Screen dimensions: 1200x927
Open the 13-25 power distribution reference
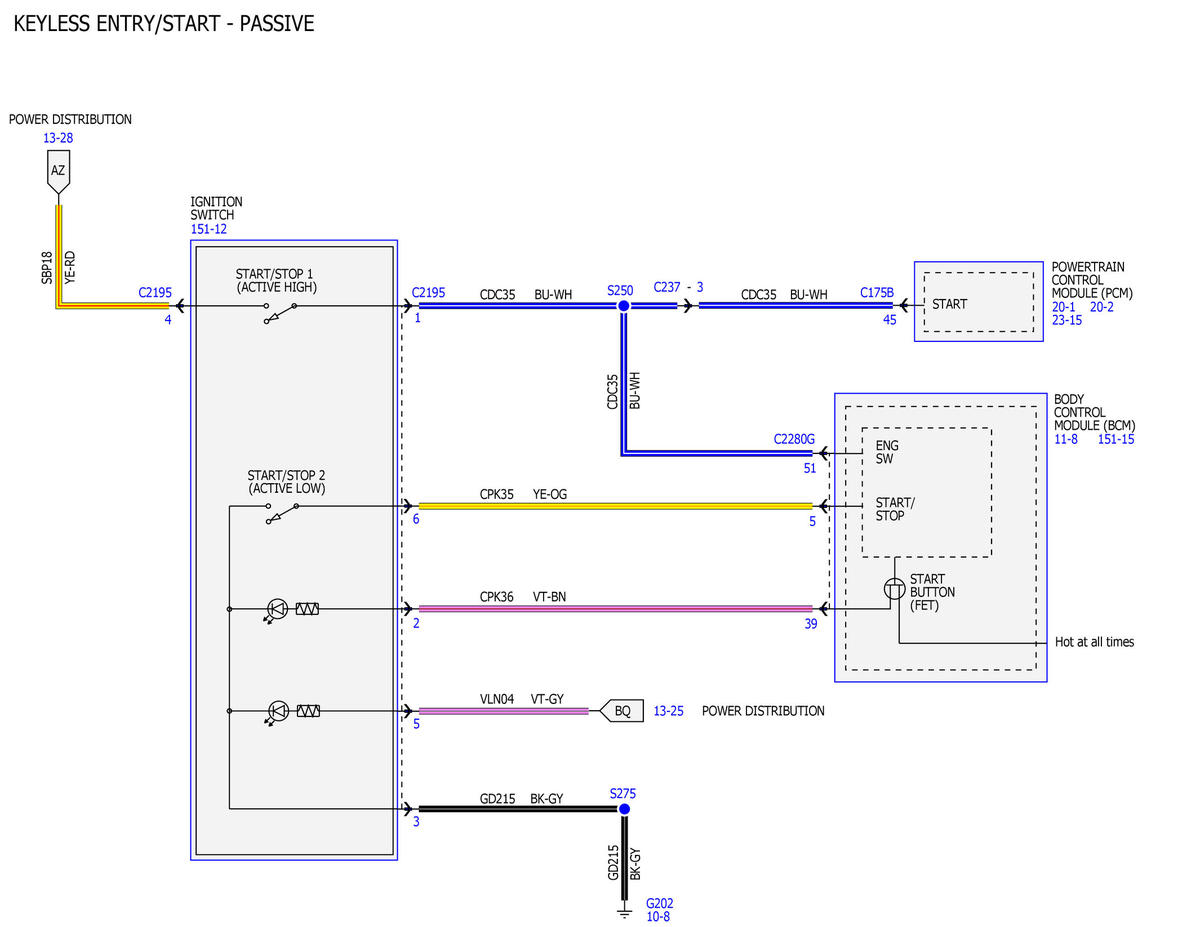[x=669, y=711]
